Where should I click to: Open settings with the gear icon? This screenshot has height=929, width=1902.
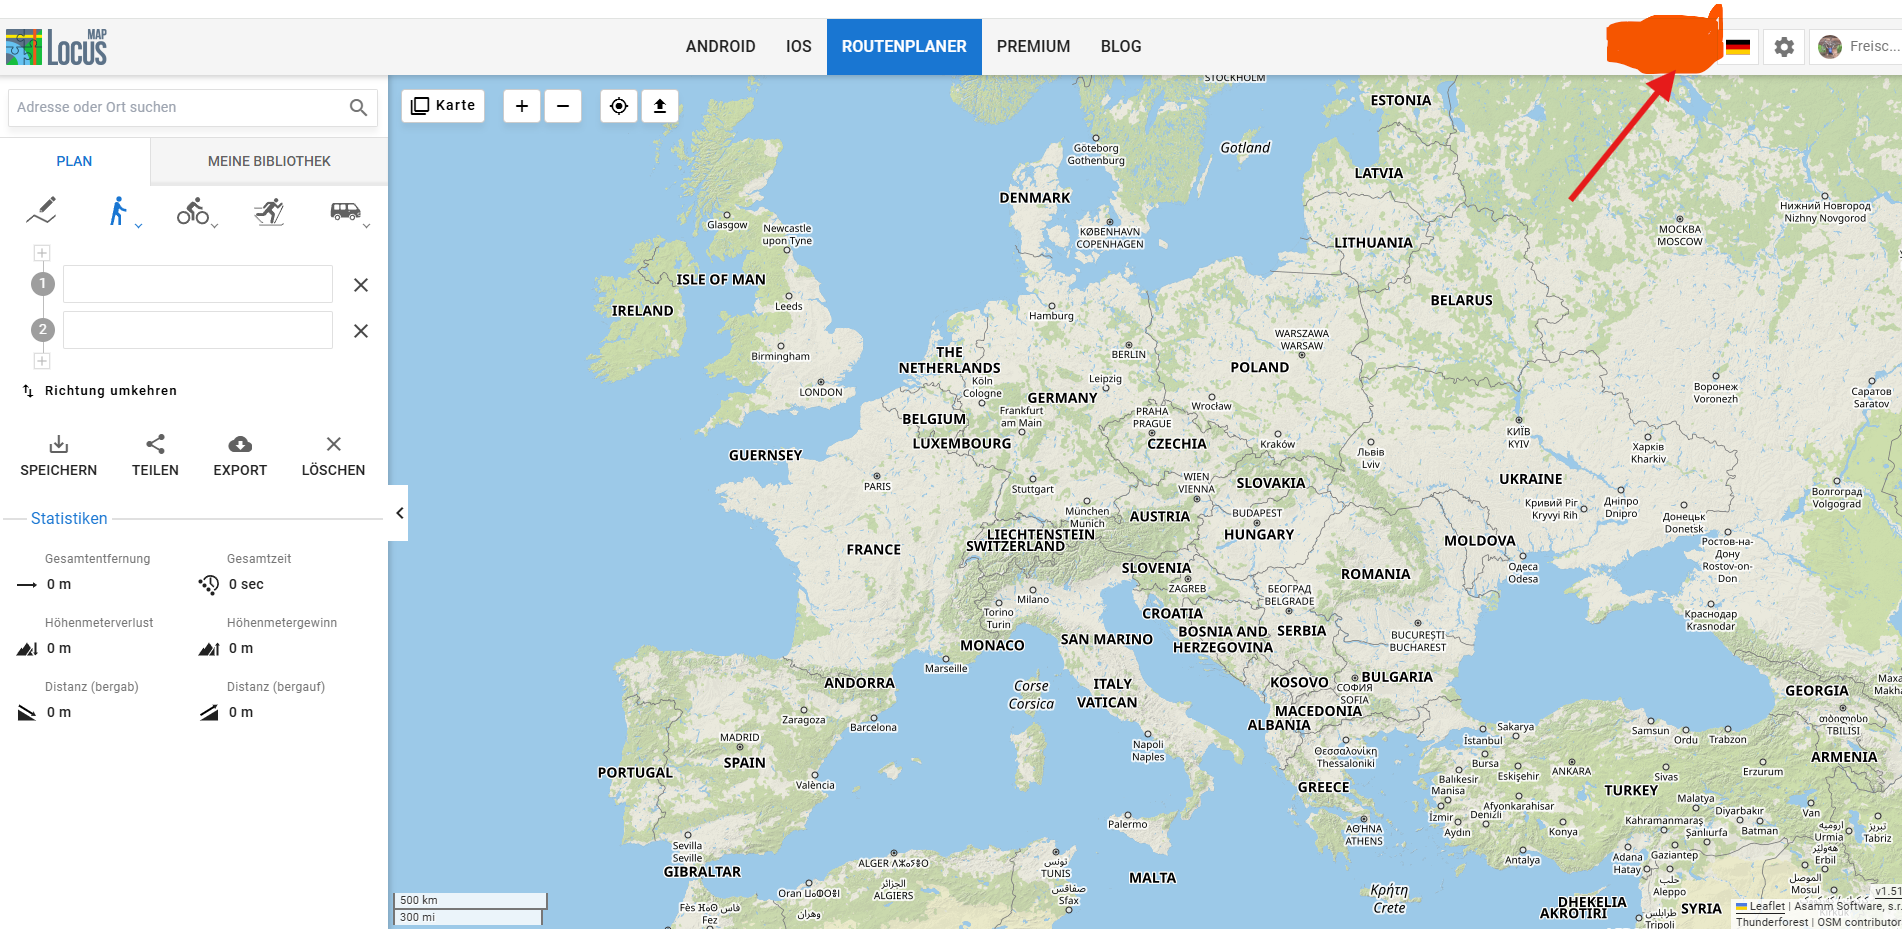click(1784, 47)
